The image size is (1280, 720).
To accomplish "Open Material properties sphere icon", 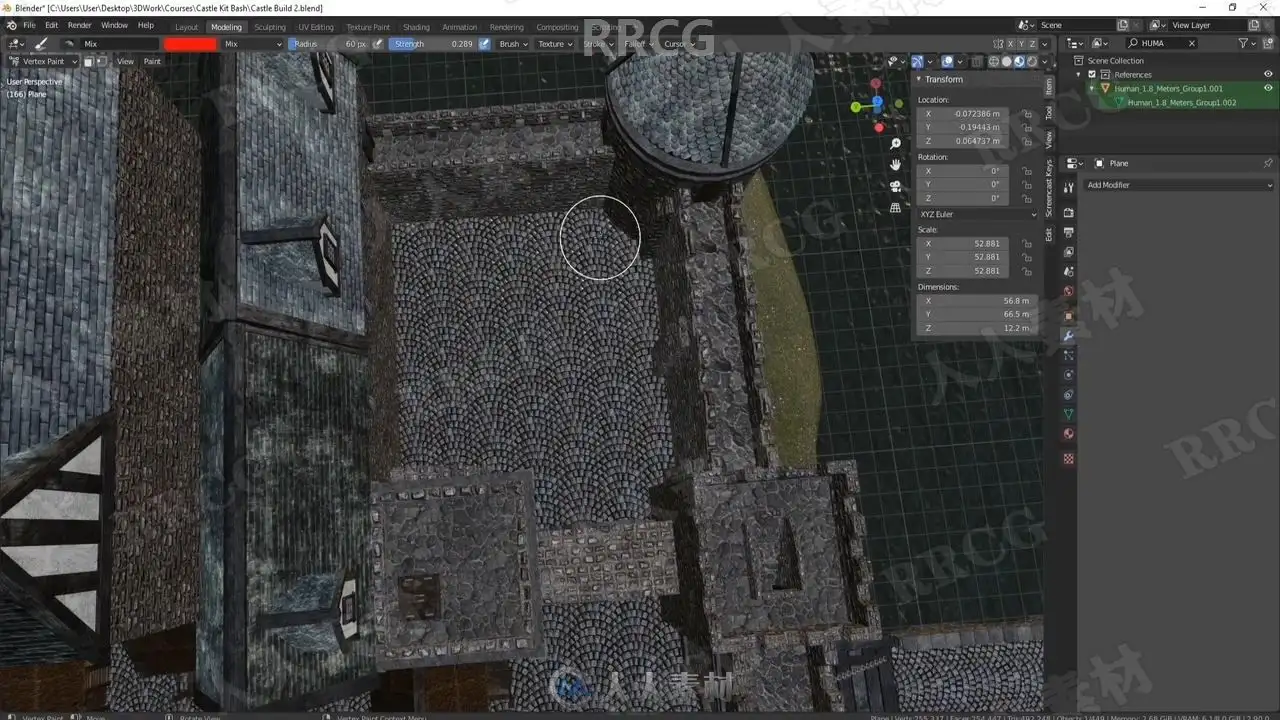I will [1068, 434].
